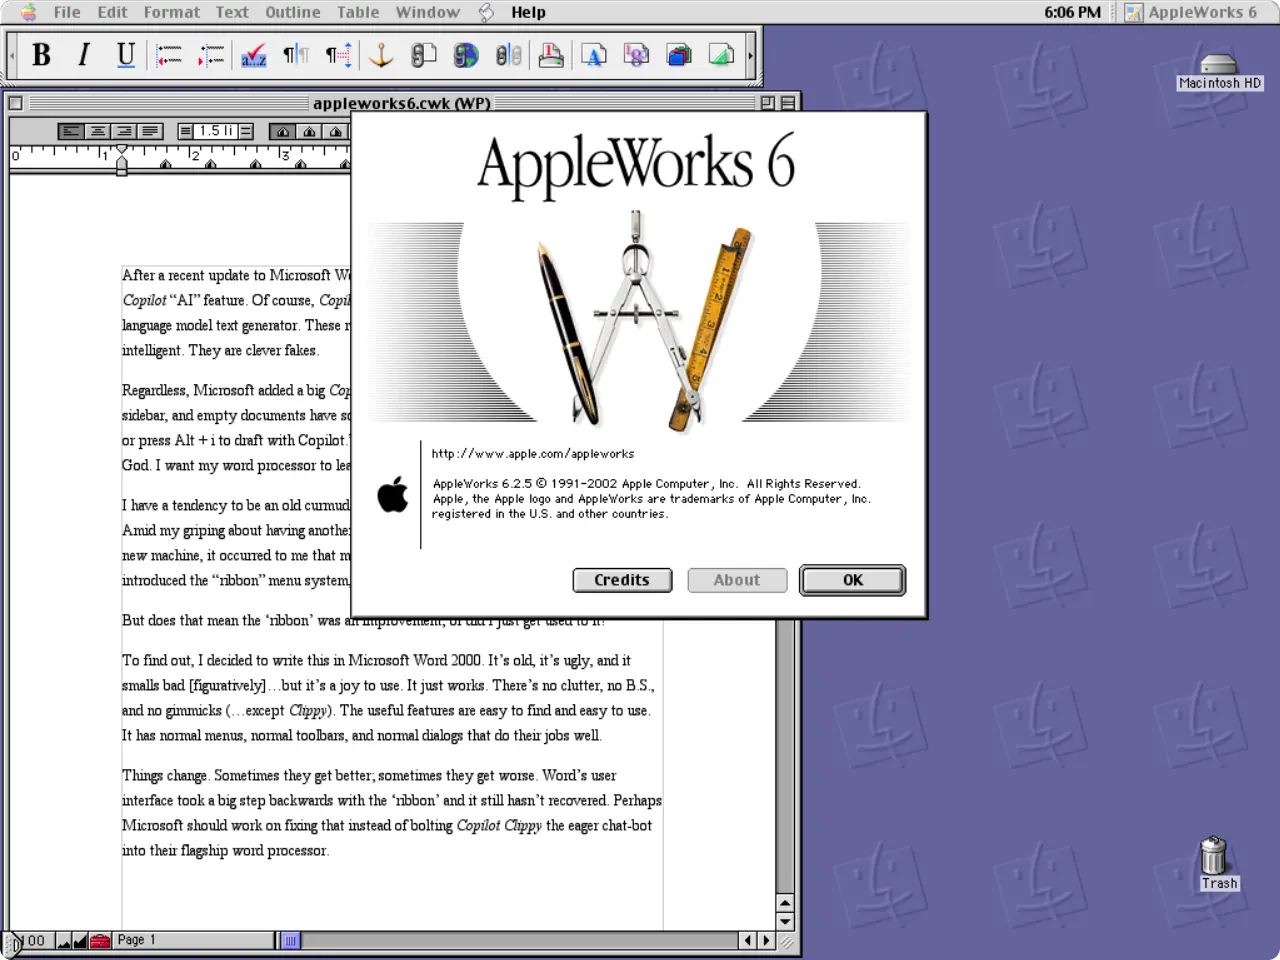This screenshot has width=1280, height=960.
Task: Open the Format menu
Action: [171, 12]
